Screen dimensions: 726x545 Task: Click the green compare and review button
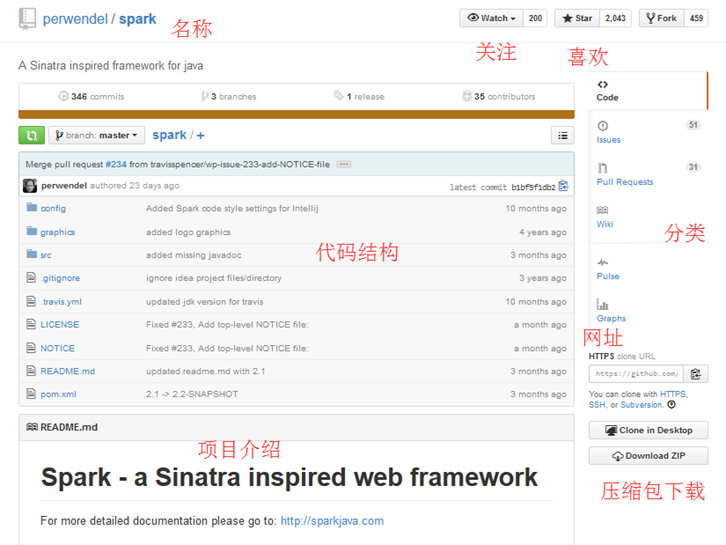tap(31, 135)
